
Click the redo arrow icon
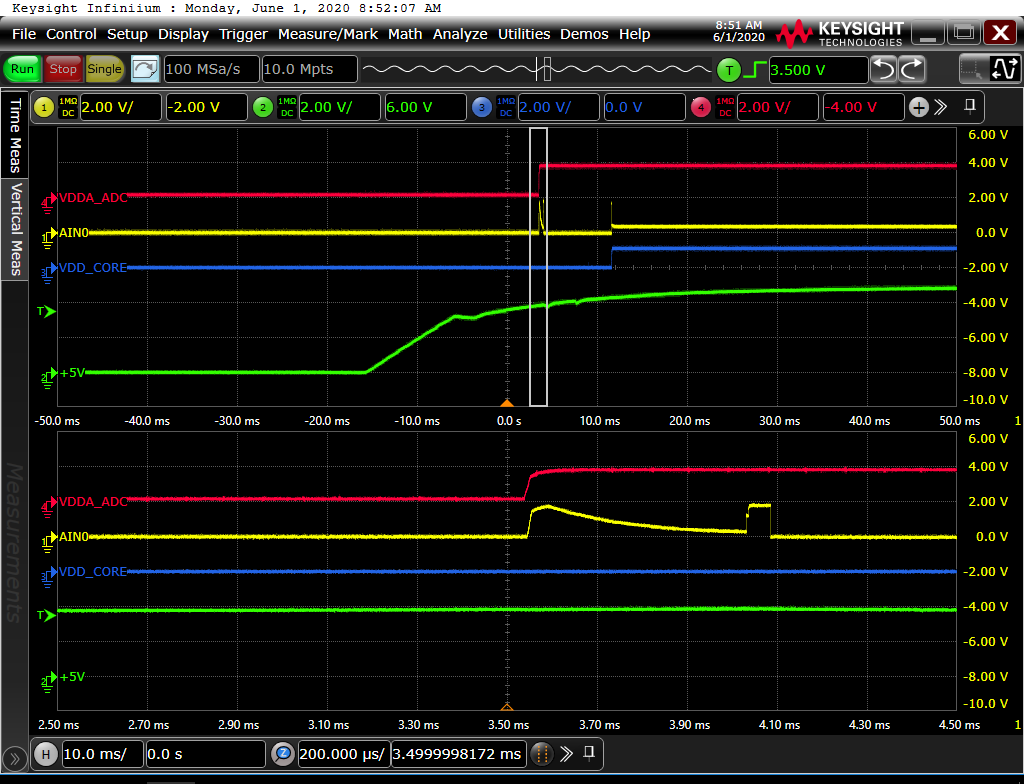[913, 69]
